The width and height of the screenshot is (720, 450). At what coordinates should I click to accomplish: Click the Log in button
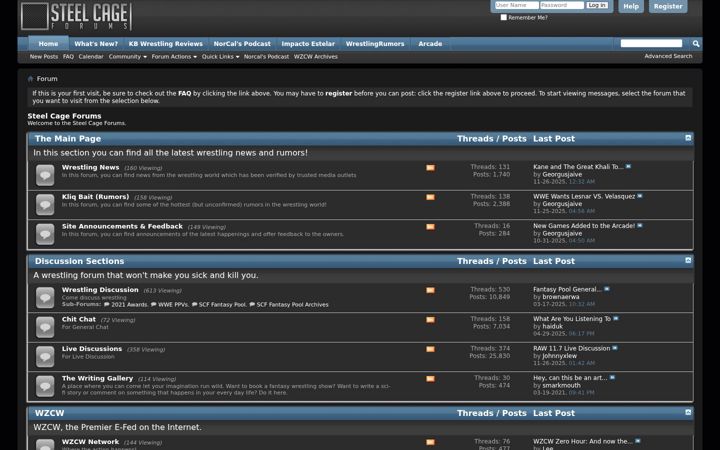pyautogui.click(x=597, y=5)
